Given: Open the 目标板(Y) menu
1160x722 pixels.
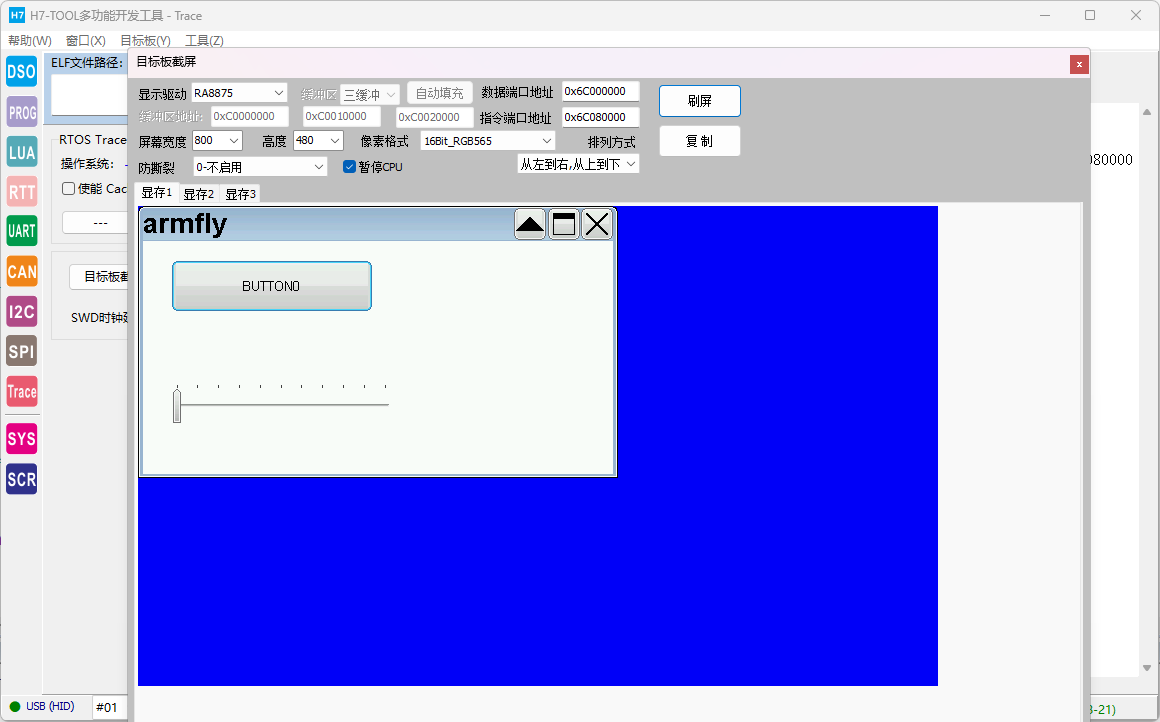Looking at the screenshot, I should click(145, 41).
